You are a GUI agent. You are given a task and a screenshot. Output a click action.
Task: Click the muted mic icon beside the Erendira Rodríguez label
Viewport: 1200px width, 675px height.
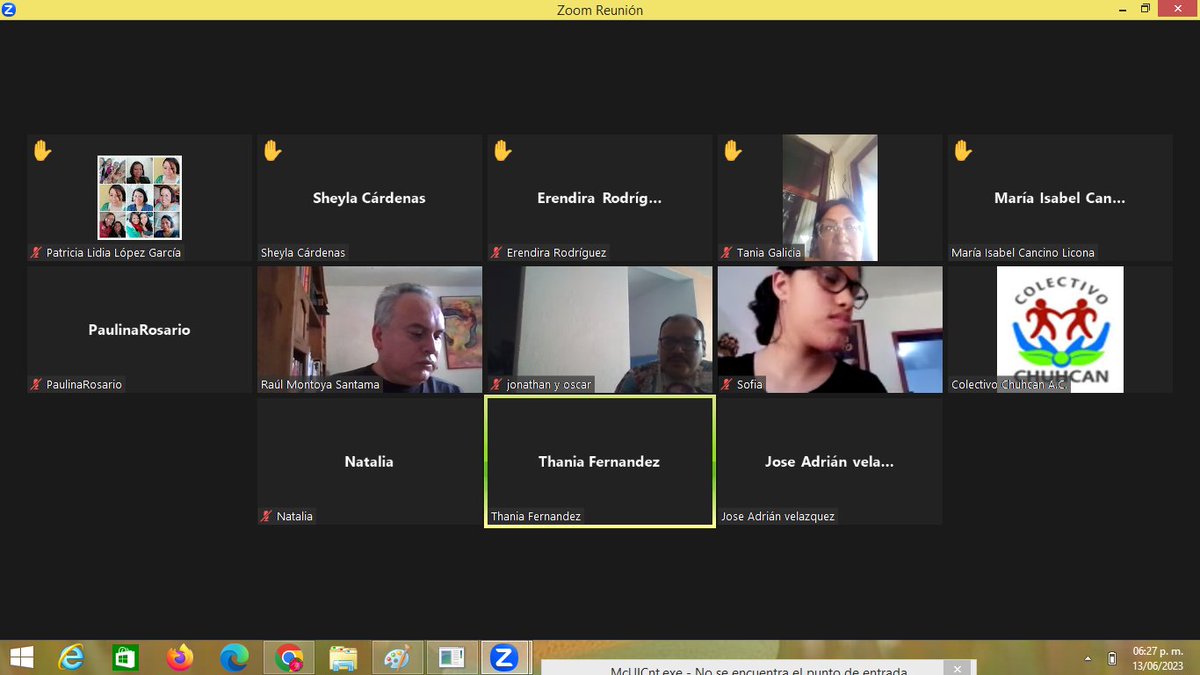click(497, 253)
